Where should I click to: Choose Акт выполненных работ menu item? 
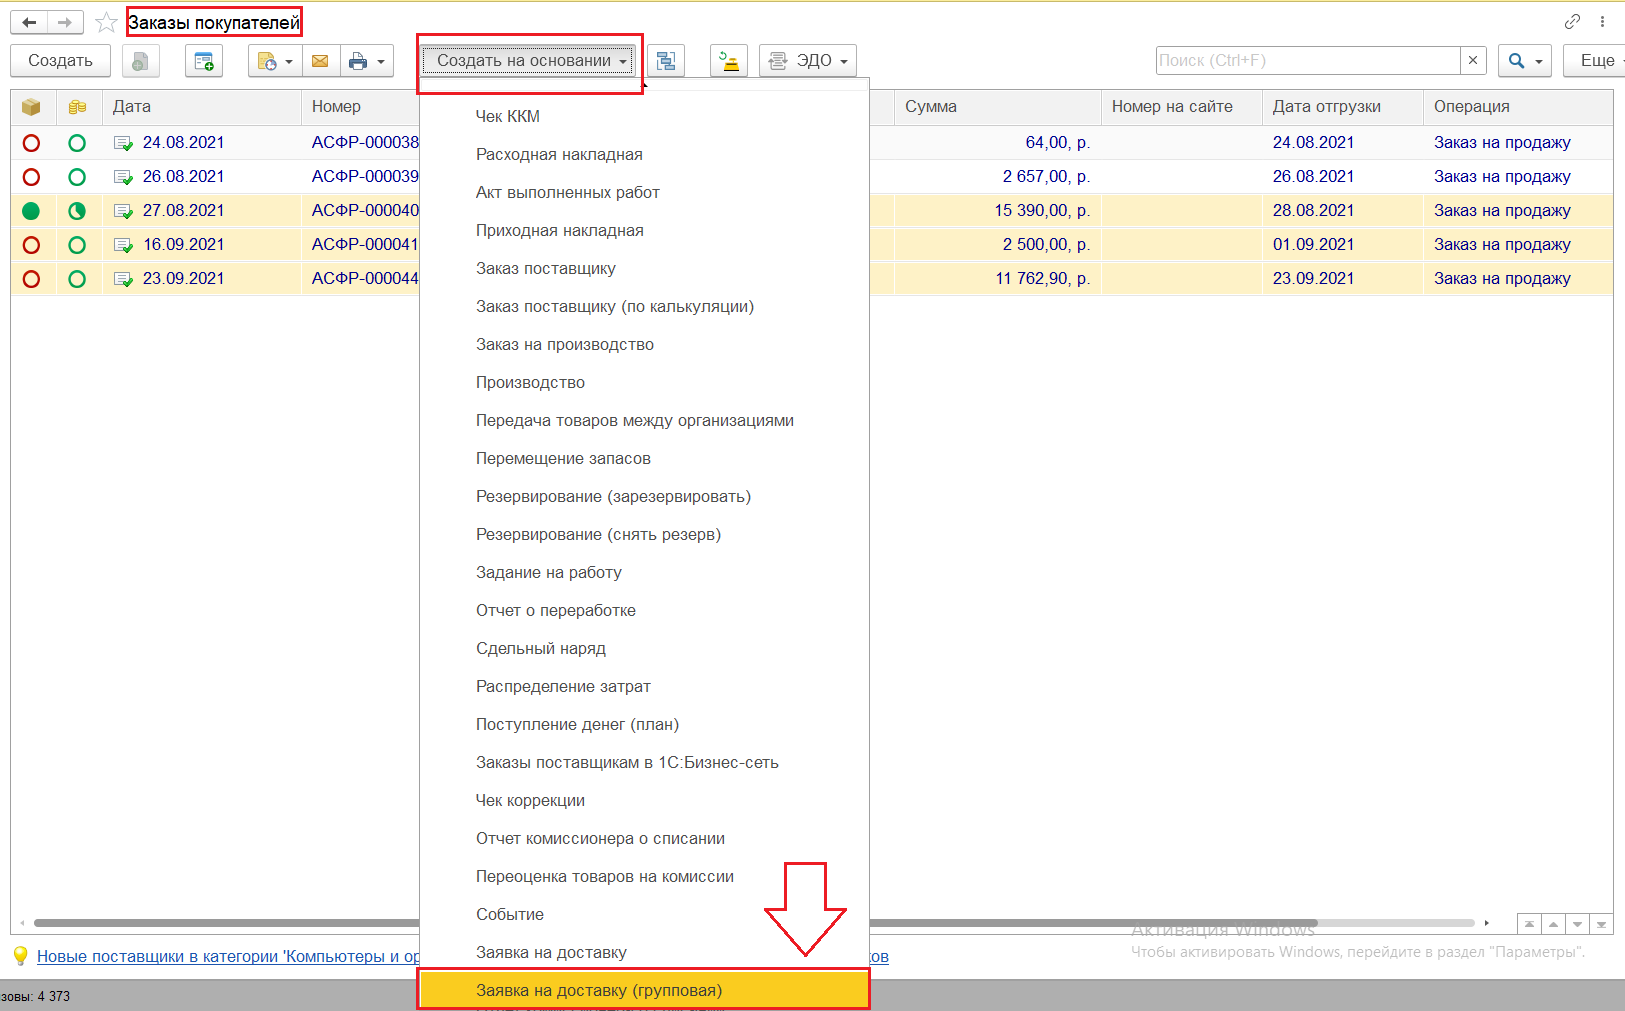point(644,193)
